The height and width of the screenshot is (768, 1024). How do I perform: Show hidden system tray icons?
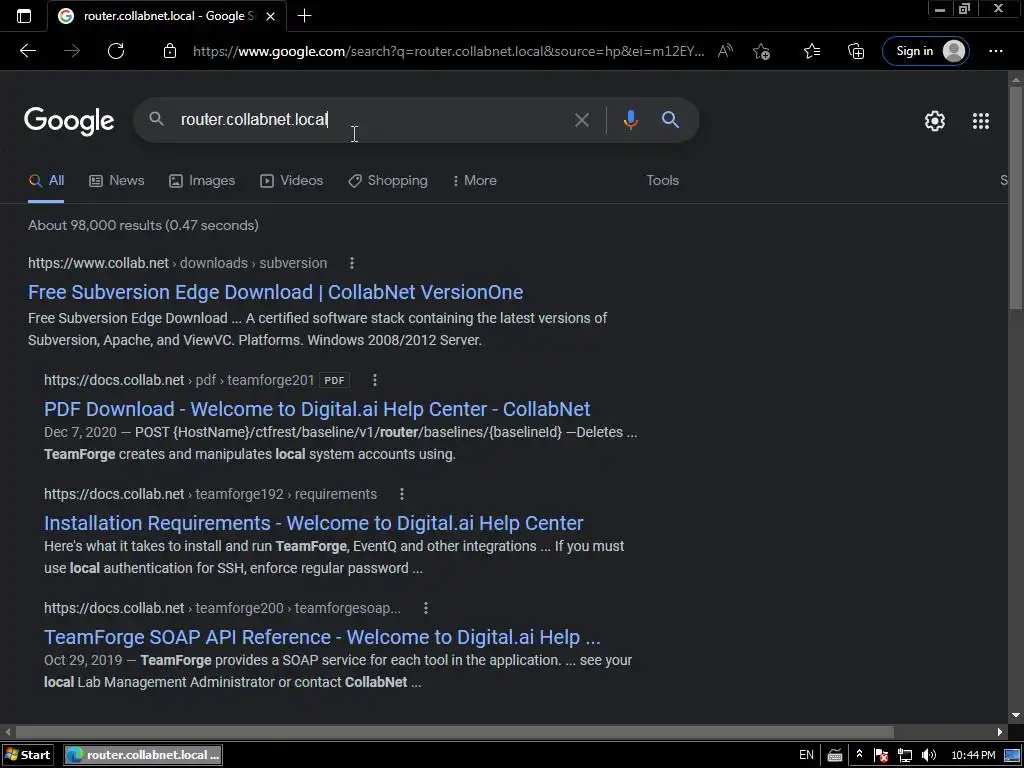coord(859,754)
